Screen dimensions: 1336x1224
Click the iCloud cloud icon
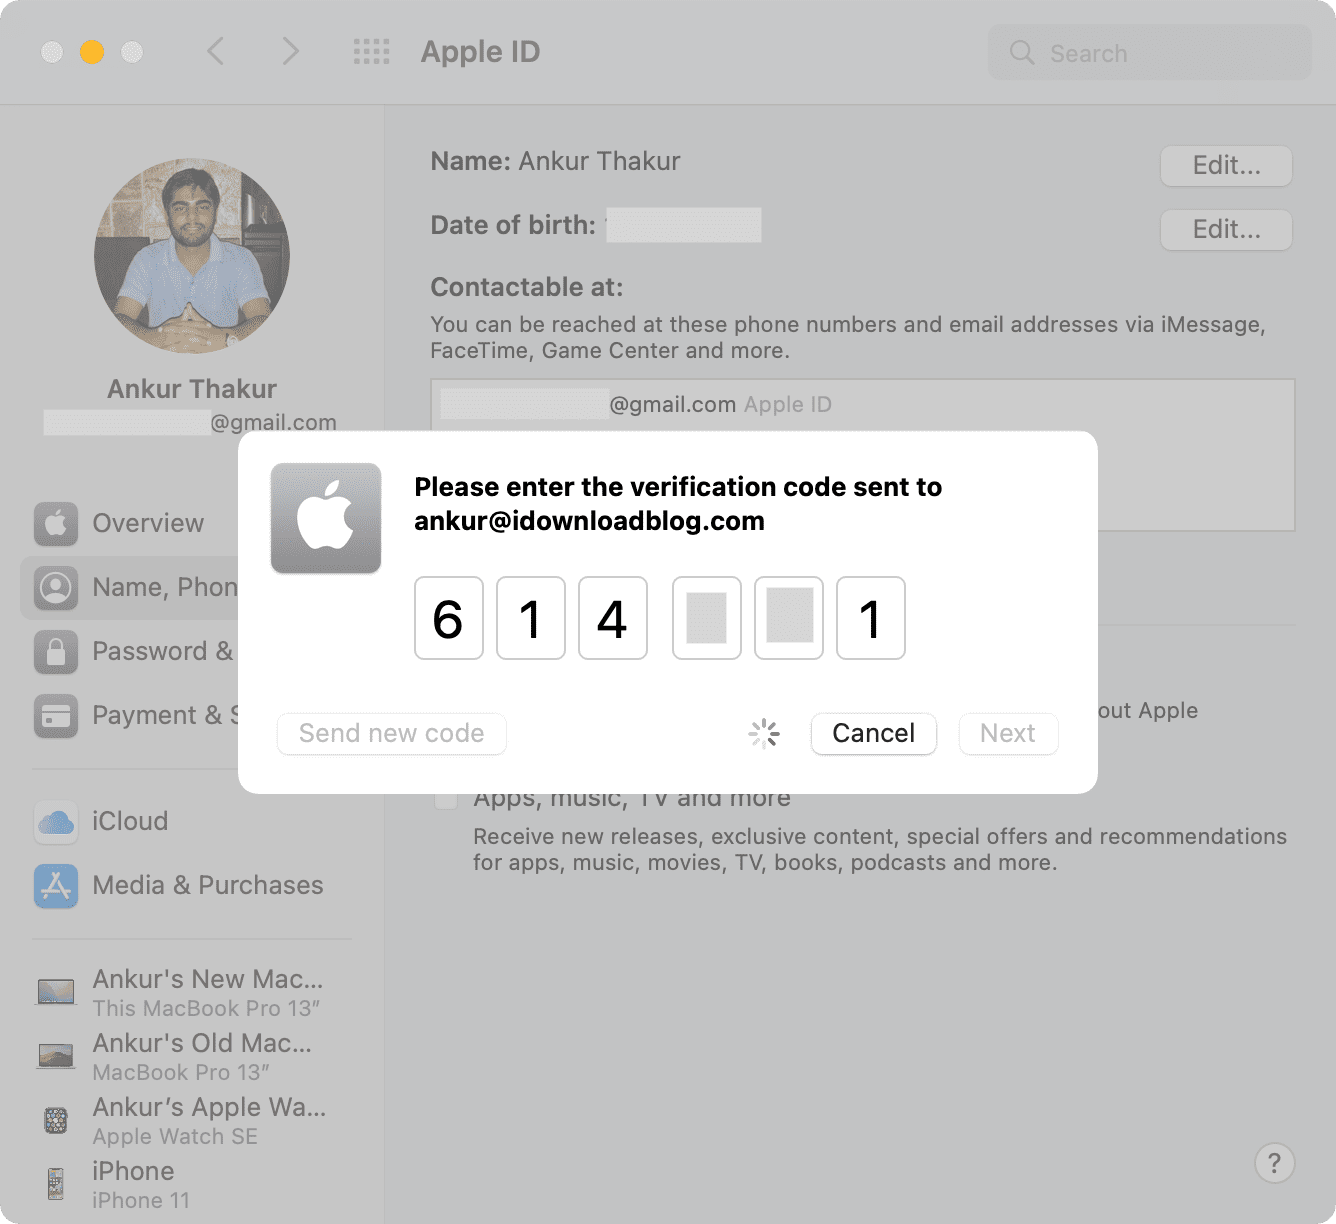pyautogui.click(x=56, y=822)
